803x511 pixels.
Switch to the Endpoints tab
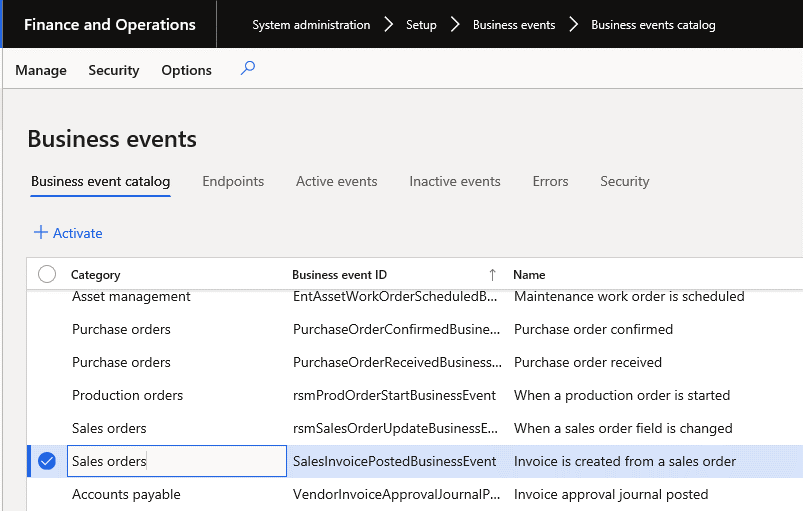(x=233, y=181)
